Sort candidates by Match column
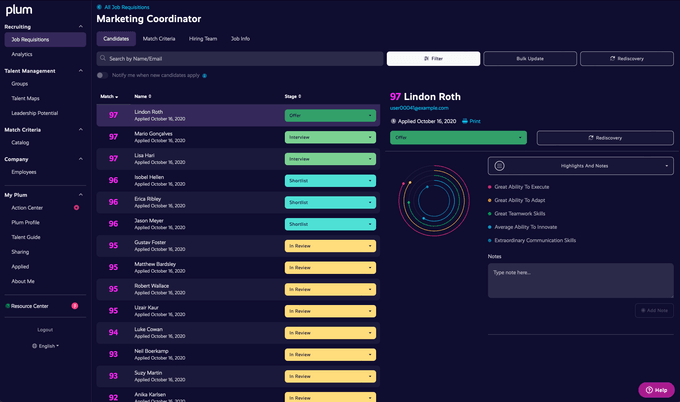Screen dimensions: 680x402 [x=108, y=96]
